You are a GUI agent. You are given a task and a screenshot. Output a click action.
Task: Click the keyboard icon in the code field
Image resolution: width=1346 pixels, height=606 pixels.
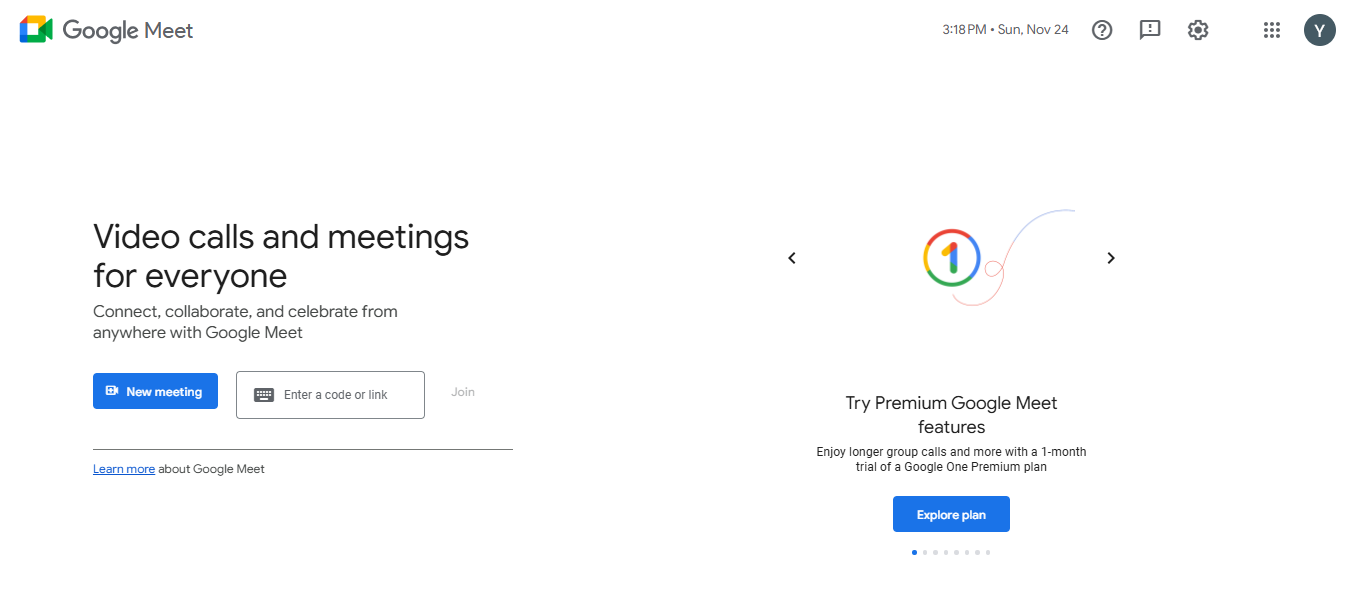[264, 395]
